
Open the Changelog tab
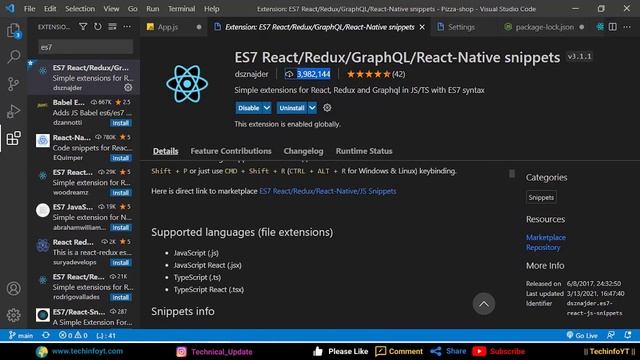click(x=303, y=151)
